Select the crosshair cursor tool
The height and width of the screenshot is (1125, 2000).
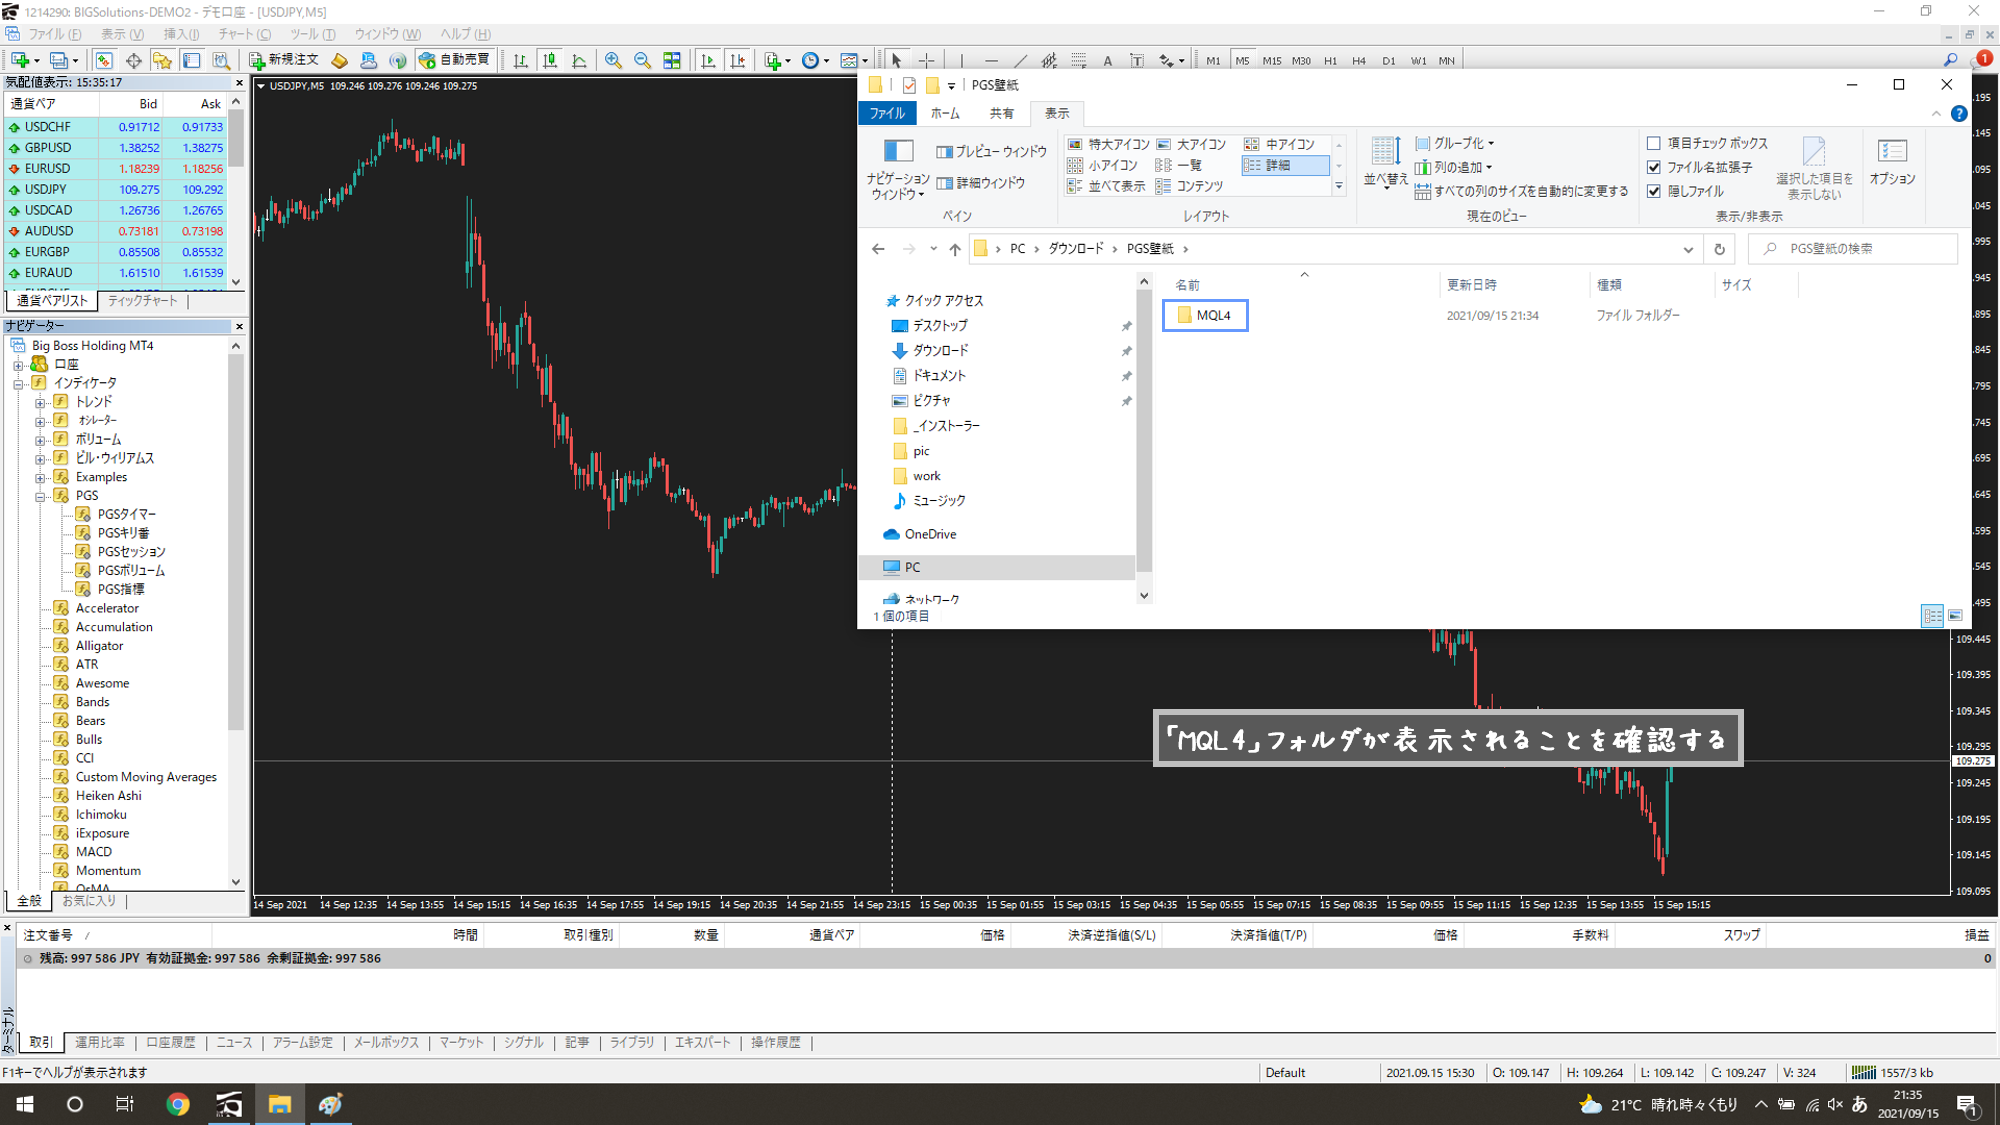[x=926, y=61]
